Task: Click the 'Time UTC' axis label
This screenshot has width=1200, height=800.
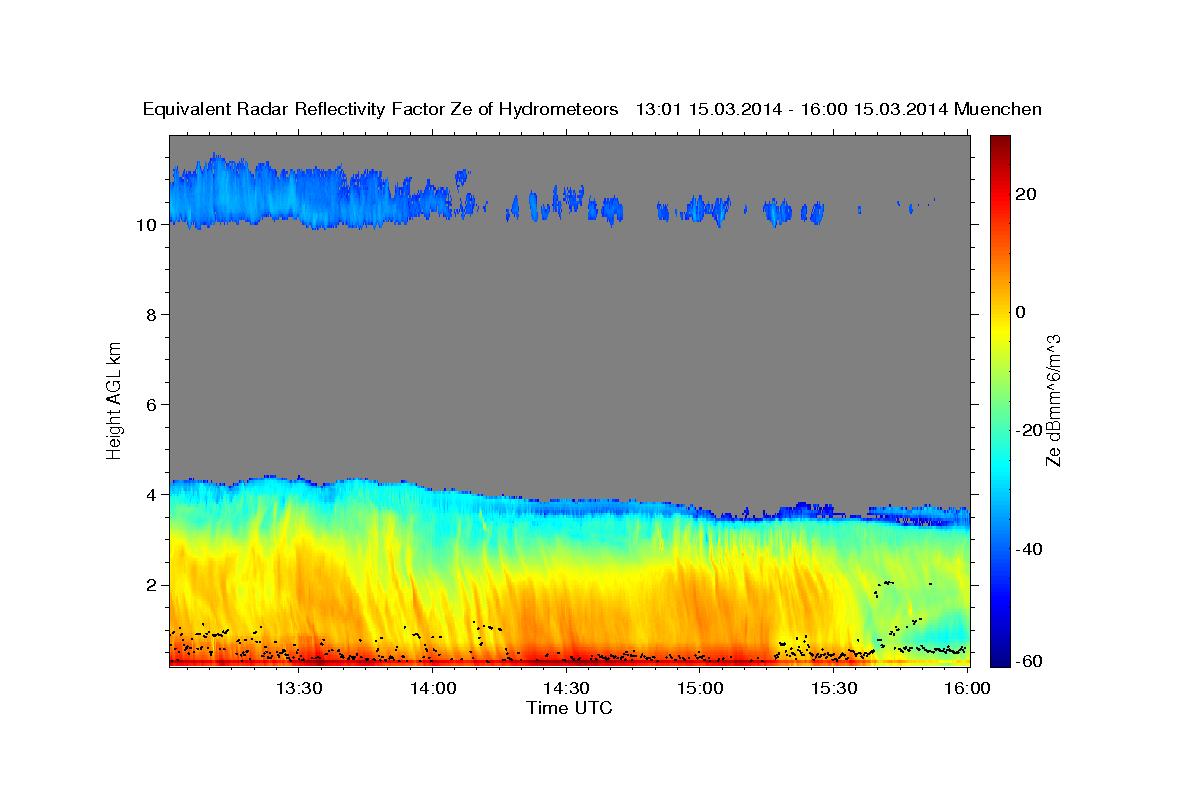Action: [569, 708]
